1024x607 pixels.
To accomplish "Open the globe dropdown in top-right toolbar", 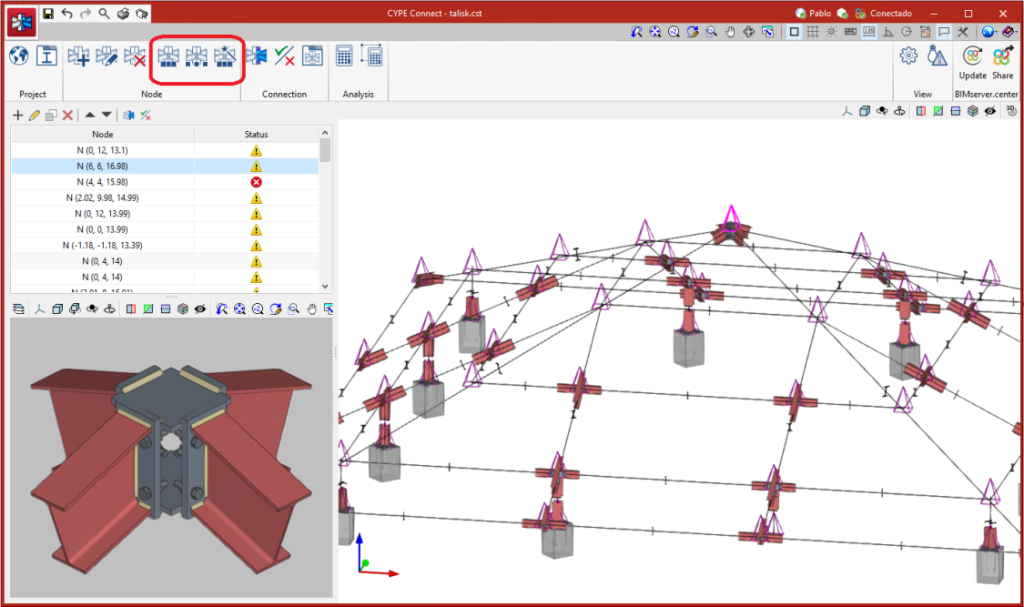I will (990, 32).
